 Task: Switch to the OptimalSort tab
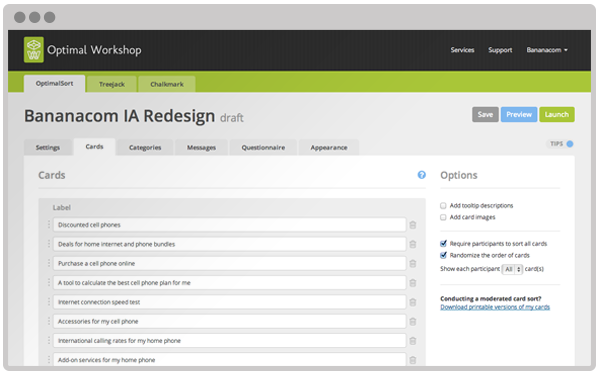click(x=54, y=83)
